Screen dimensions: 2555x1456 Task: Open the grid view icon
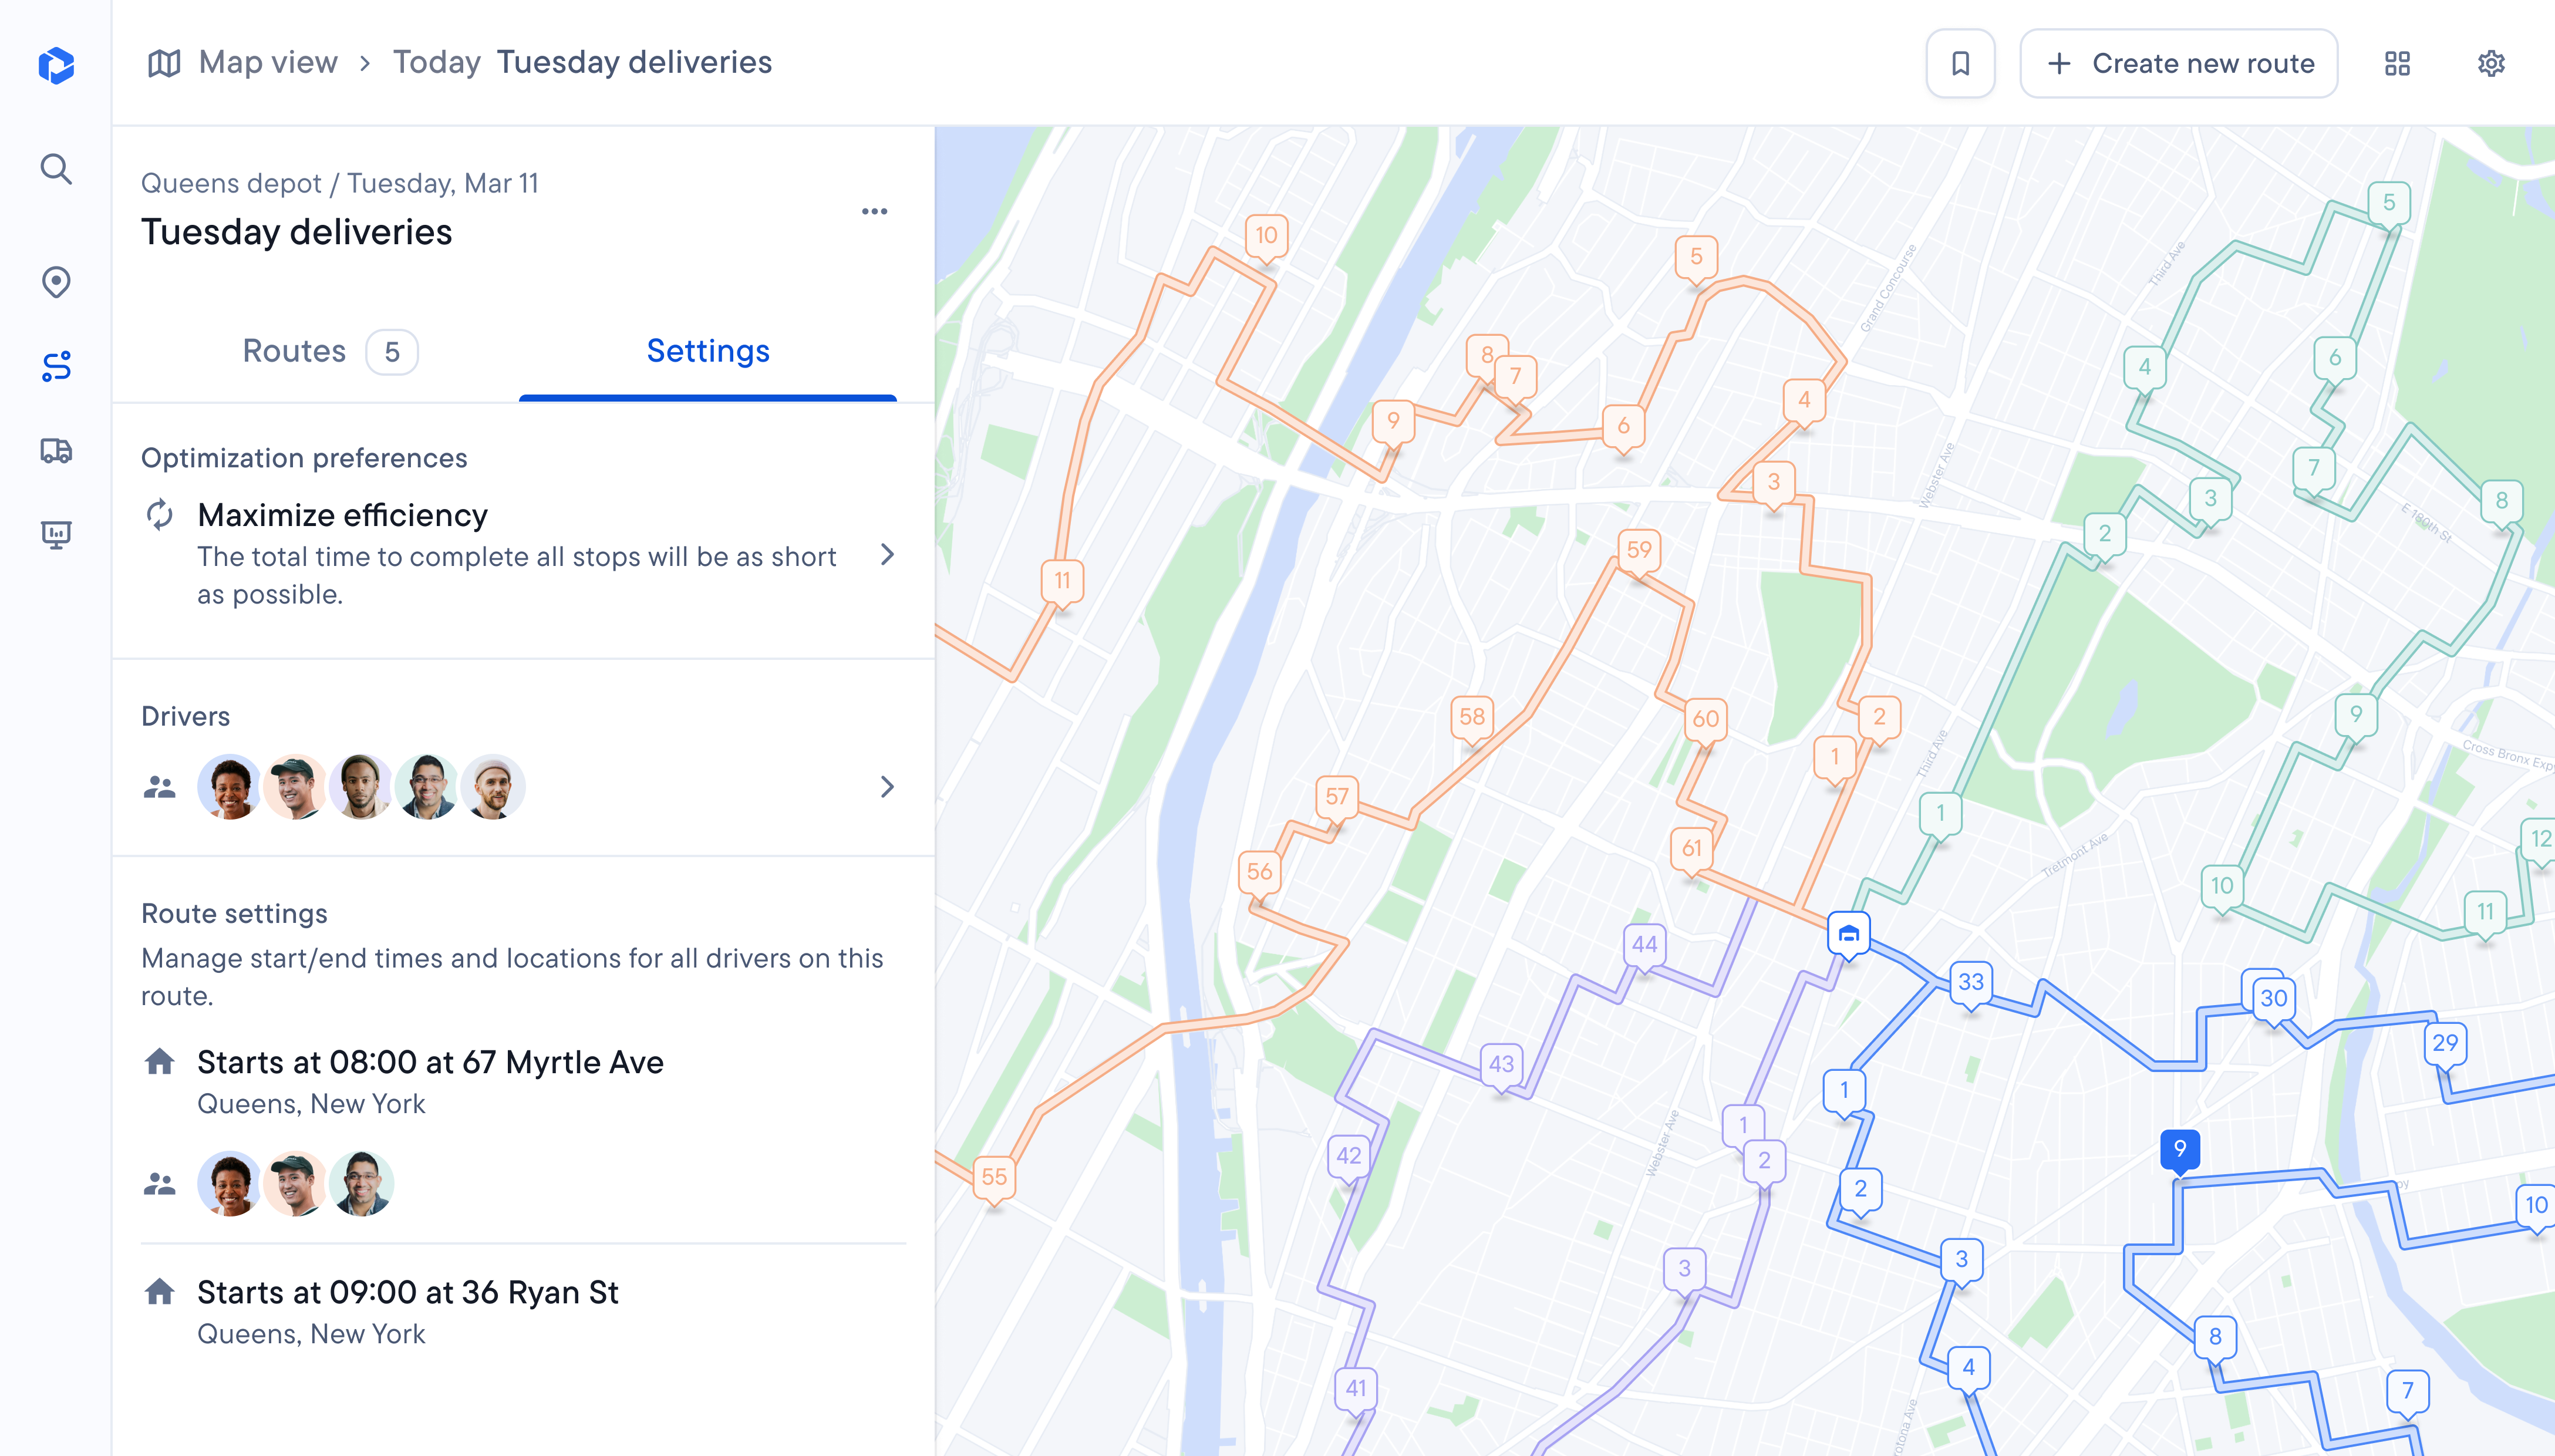(x=2397, y=63)
